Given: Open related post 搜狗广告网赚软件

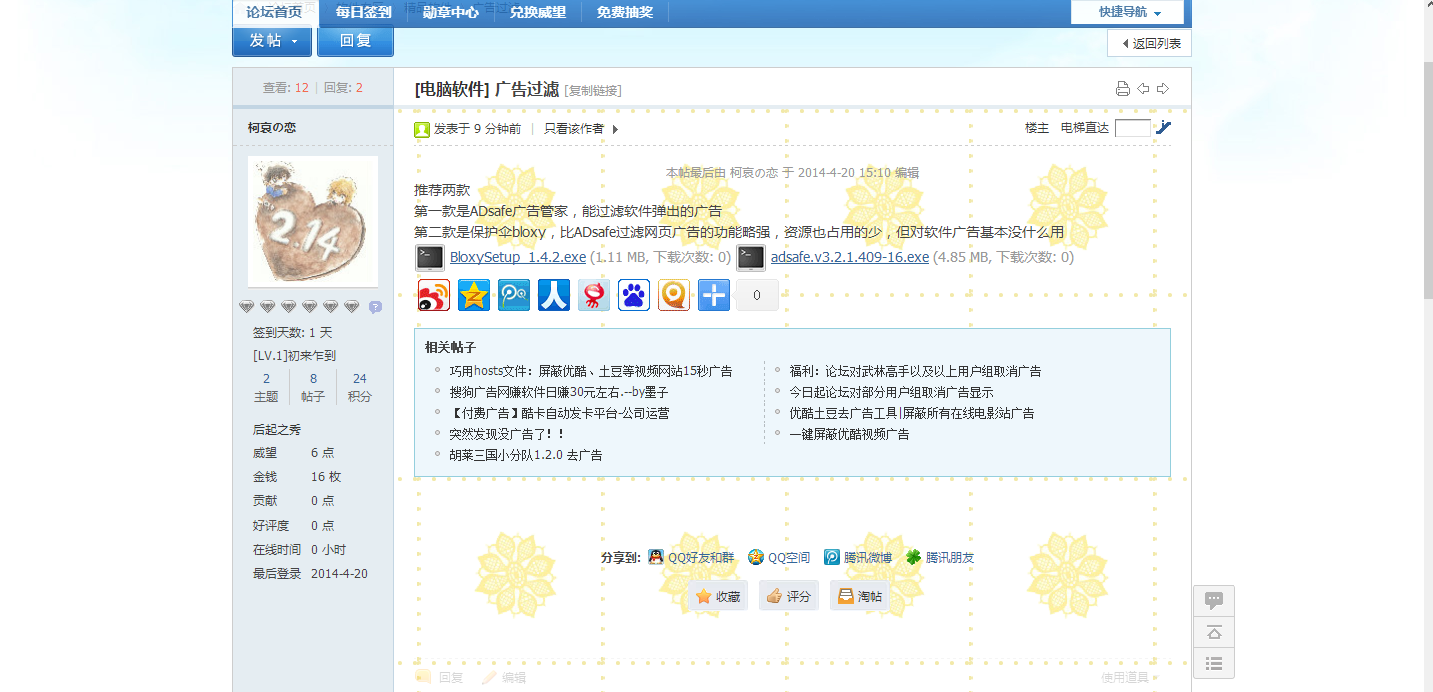Looking at the screenshot, I should point(559,392).
